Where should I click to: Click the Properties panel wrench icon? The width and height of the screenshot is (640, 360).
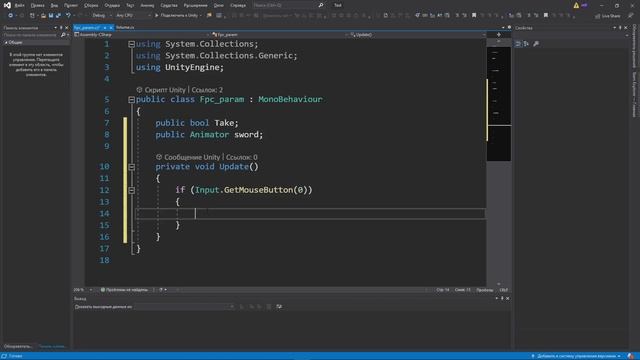[x=536, y=44]
